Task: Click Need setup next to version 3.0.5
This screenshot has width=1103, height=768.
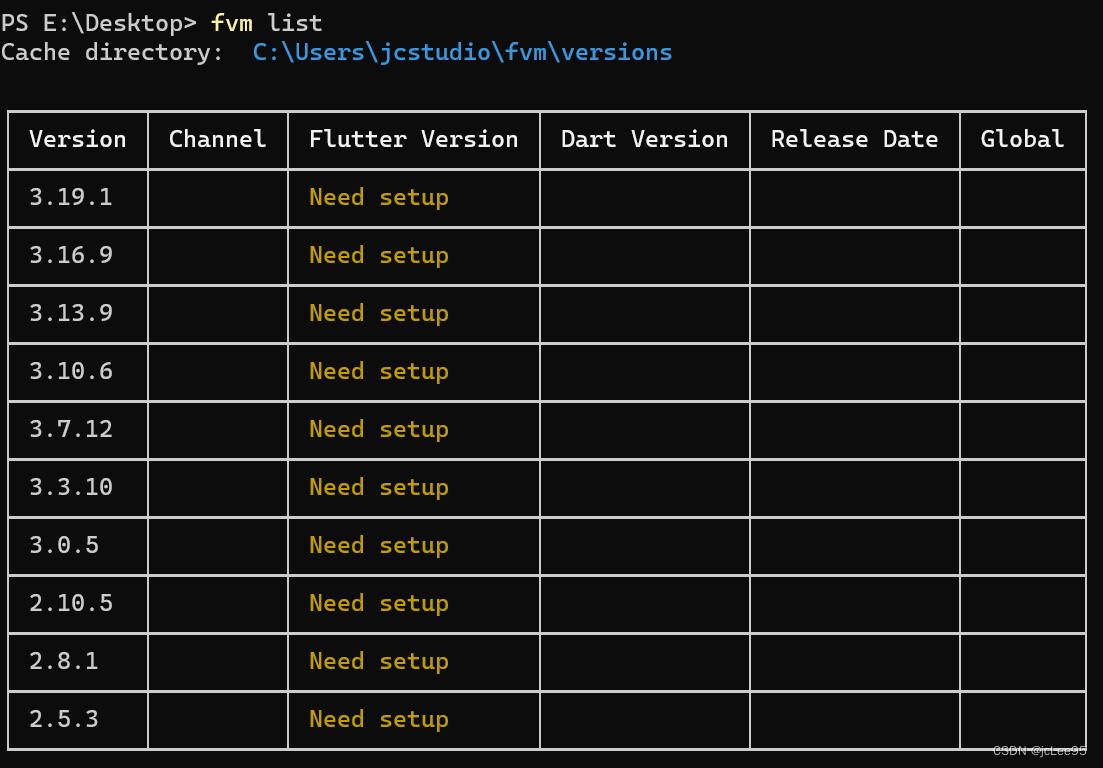Action: [x=378, y=545]
